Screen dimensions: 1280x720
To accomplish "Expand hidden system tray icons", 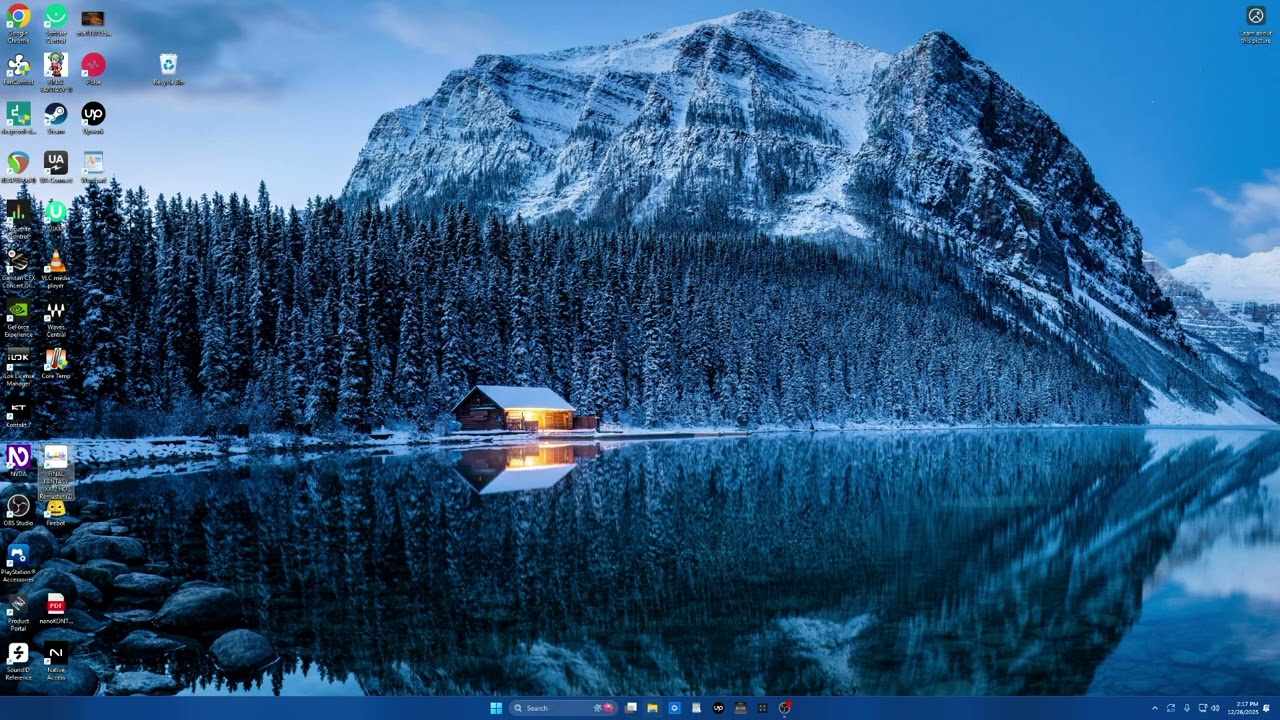I will 1155,708.
